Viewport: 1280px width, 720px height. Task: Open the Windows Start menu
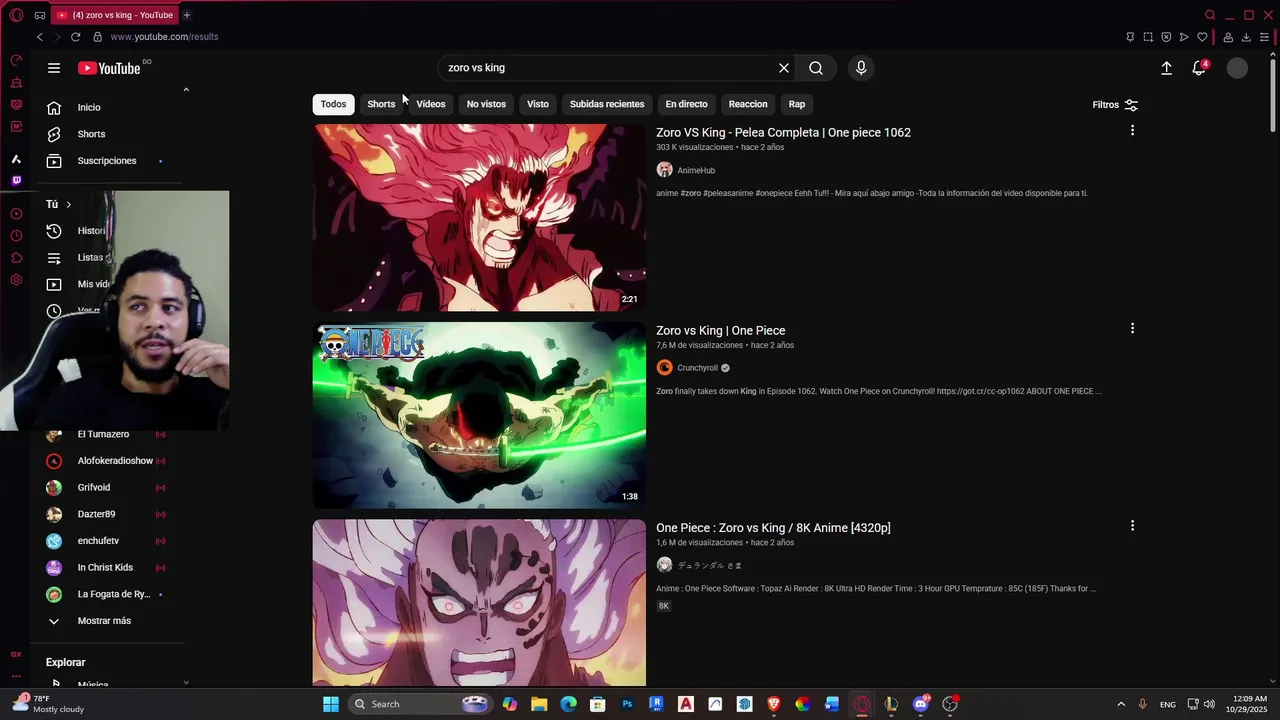[x=331, y=704]
